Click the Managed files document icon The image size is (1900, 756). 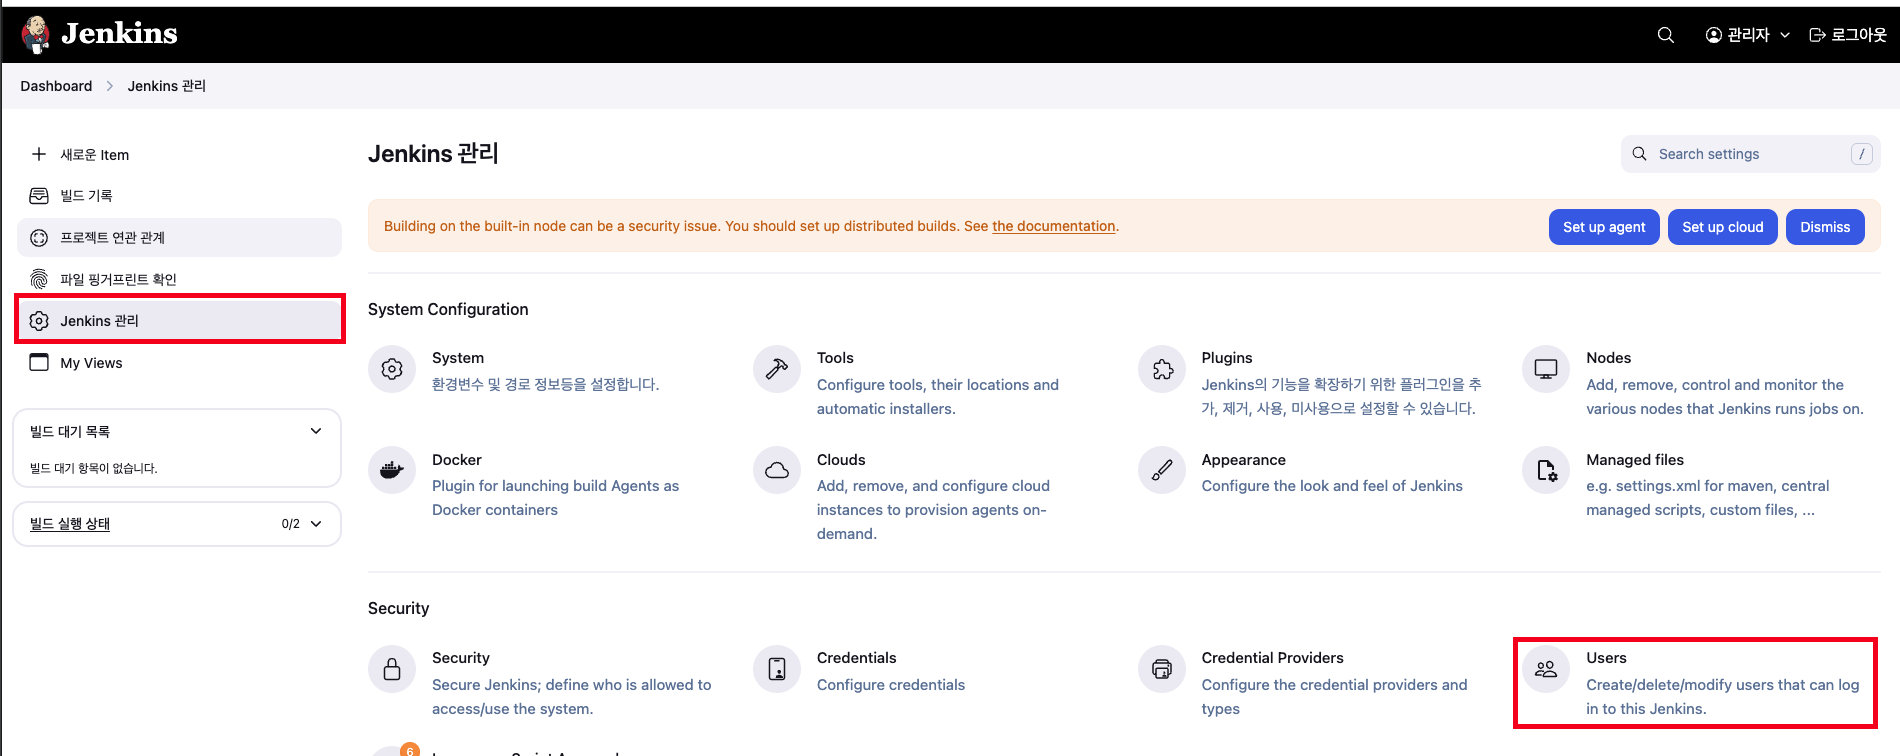1546,470
